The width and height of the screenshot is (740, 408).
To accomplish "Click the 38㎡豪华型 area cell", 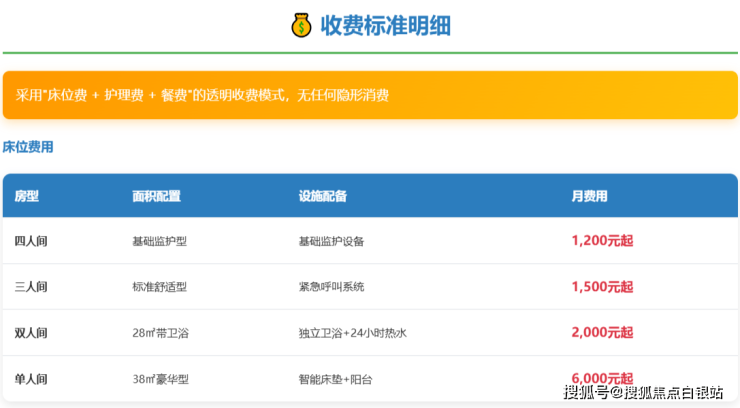I will 160,379.
